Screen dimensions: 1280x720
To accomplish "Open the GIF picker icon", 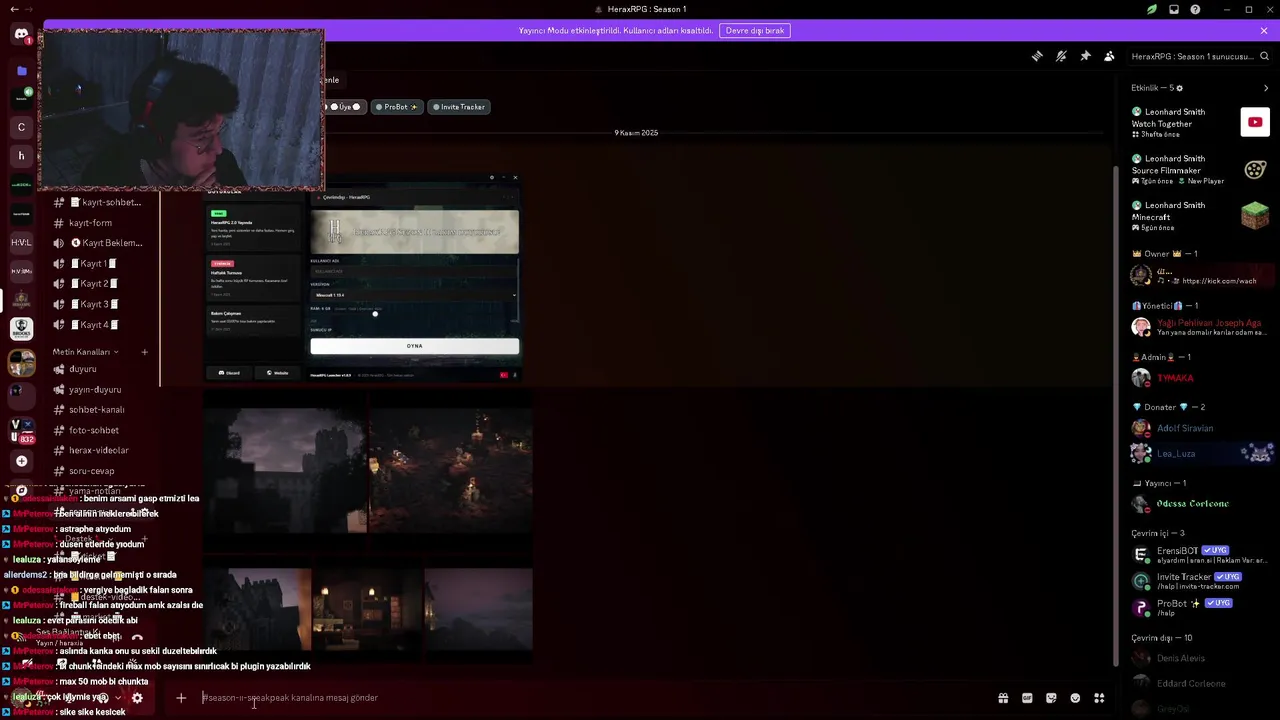I will tap(1027, 698).
